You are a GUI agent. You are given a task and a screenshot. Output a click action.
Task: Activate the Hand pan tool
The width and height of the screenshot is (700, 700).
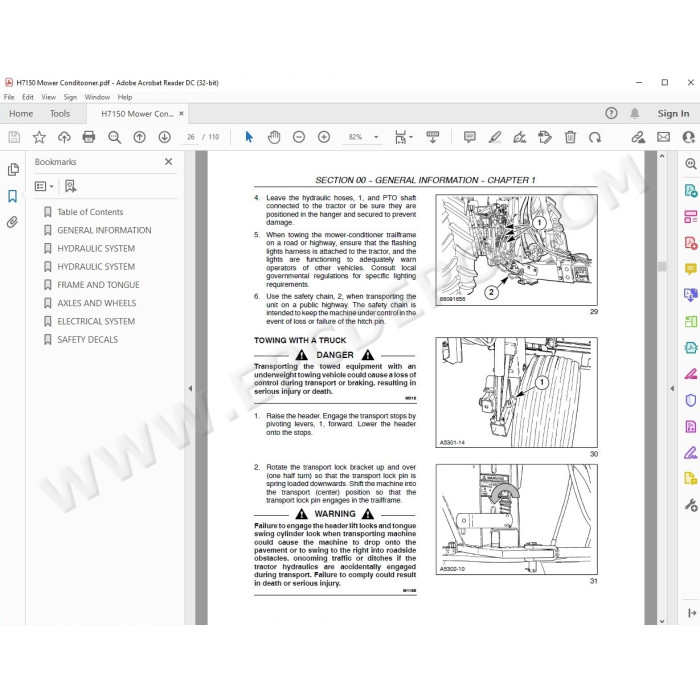pyautogui.click(x=274, y=137)
